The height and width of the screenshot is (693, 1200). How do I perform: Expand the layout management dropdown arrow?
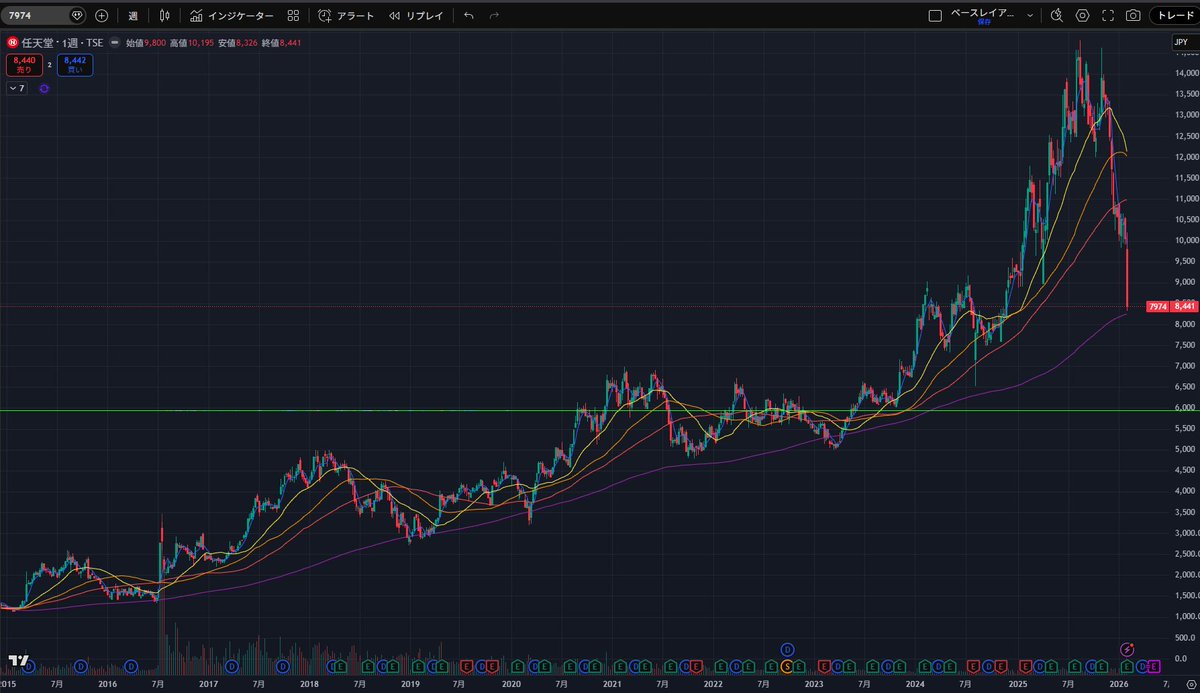[1029, 16]
